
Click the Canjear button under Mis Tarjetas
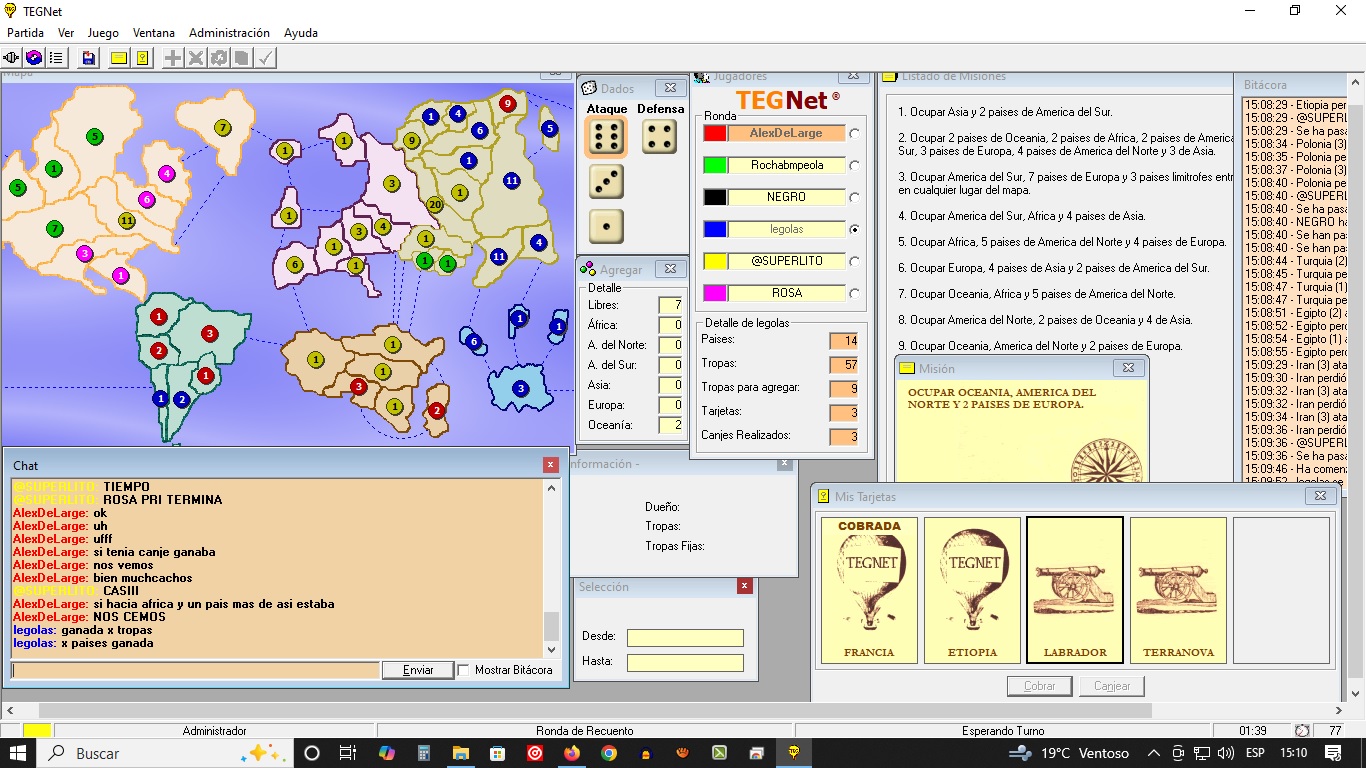tap(1112, 686)
